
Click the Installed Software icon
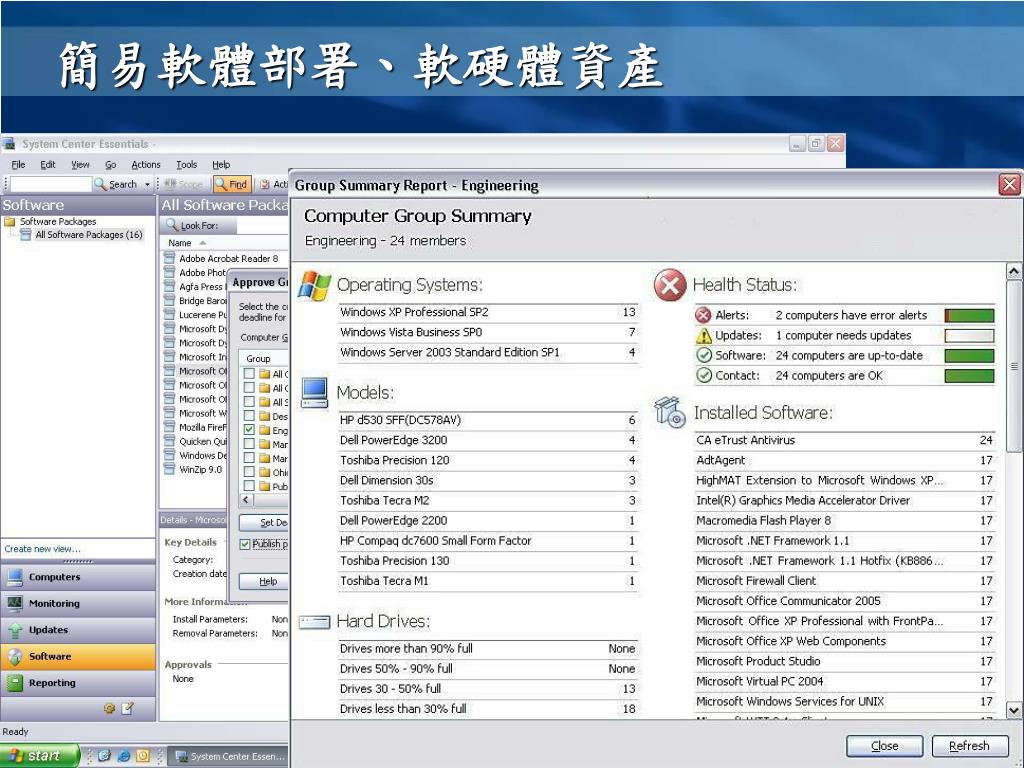click(670, 412)
